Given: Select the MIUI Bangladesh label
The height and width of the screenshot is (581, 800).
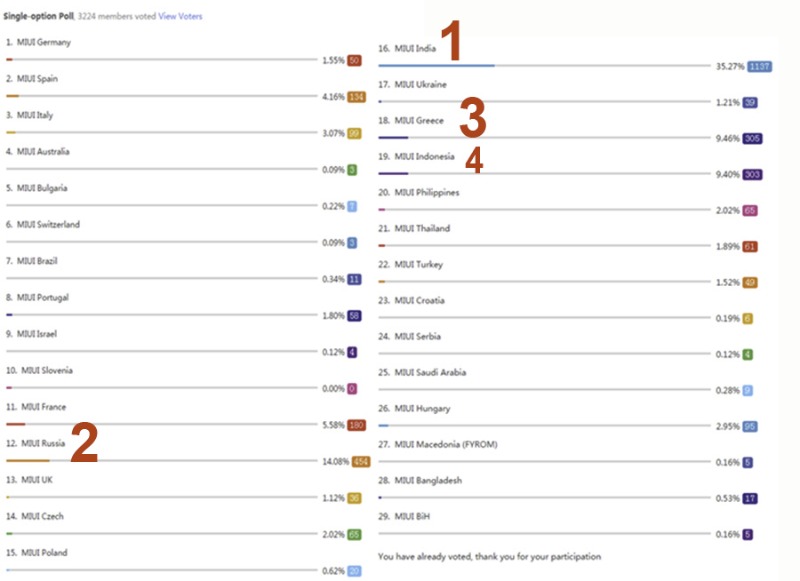Looking at the screenshot, I should pyautogui.click(x=428, y=481).
